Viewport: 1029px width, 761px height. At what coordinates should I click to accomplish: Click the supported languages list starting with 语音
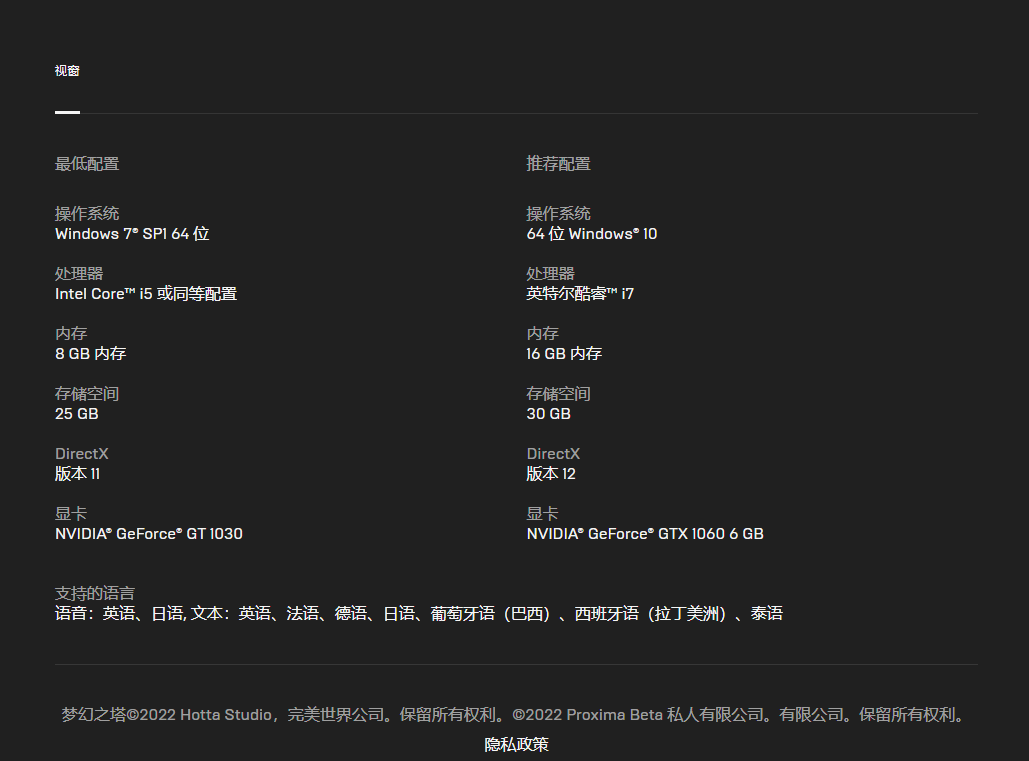click(x=418, y=614)
